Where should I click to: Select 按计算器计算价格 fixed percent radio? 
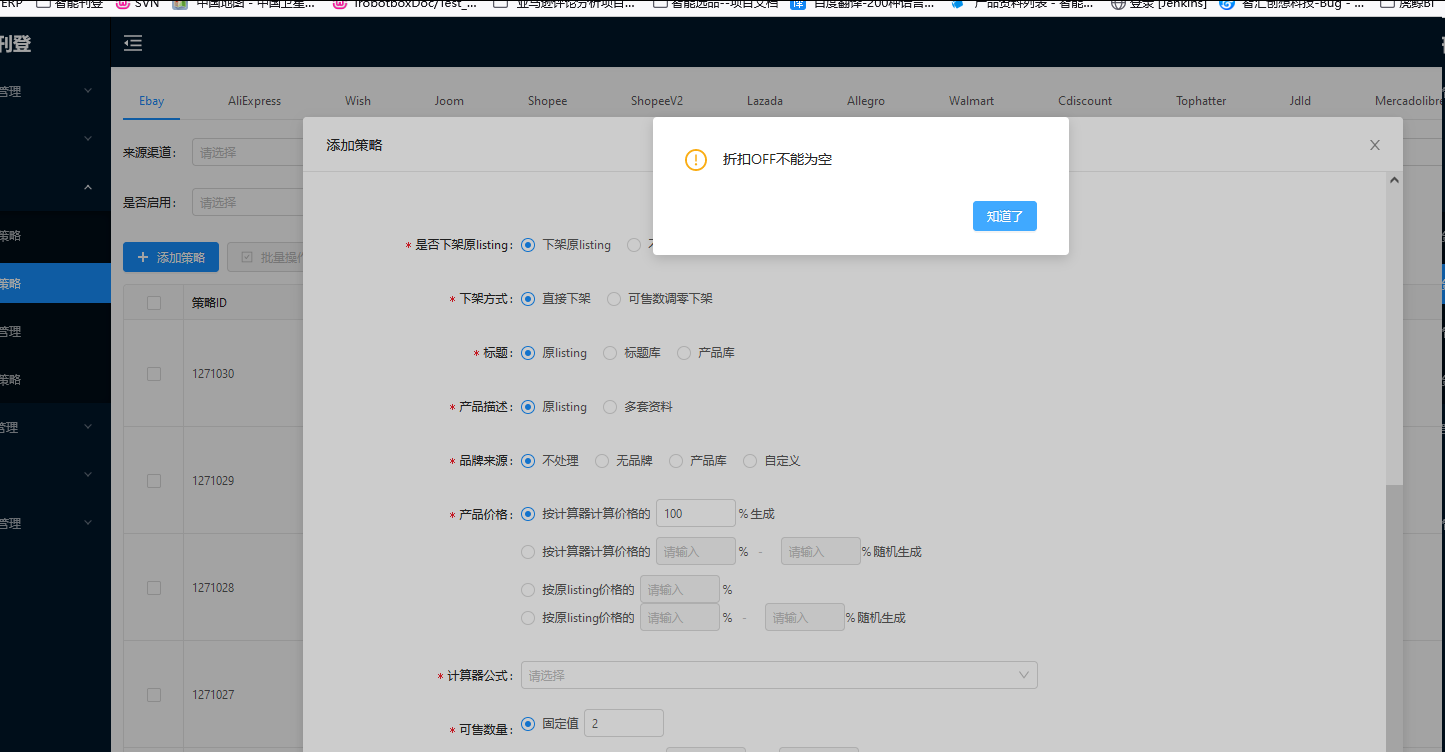(x=528, y=514)
